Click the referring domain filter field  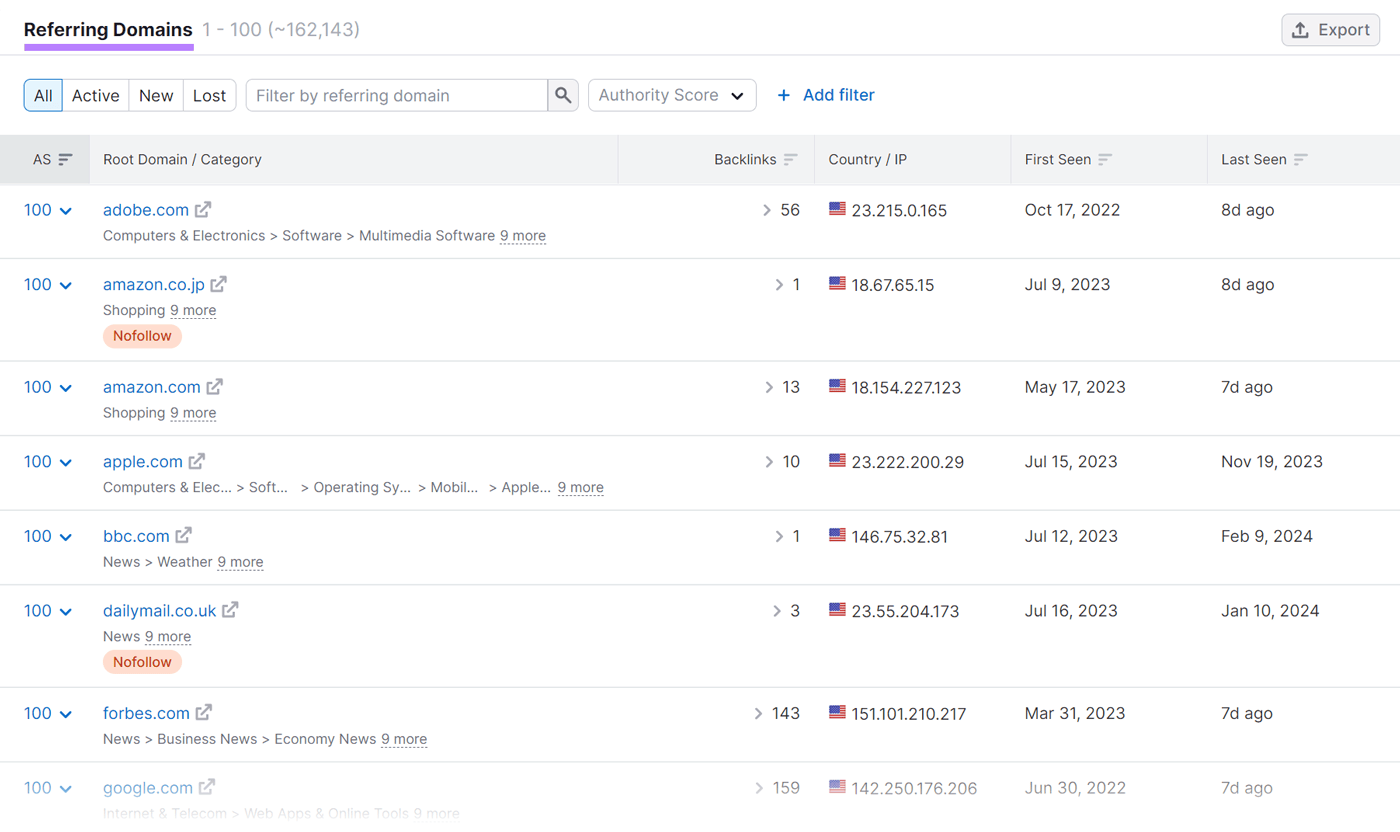pyautogui.click(x=395, y=95)
